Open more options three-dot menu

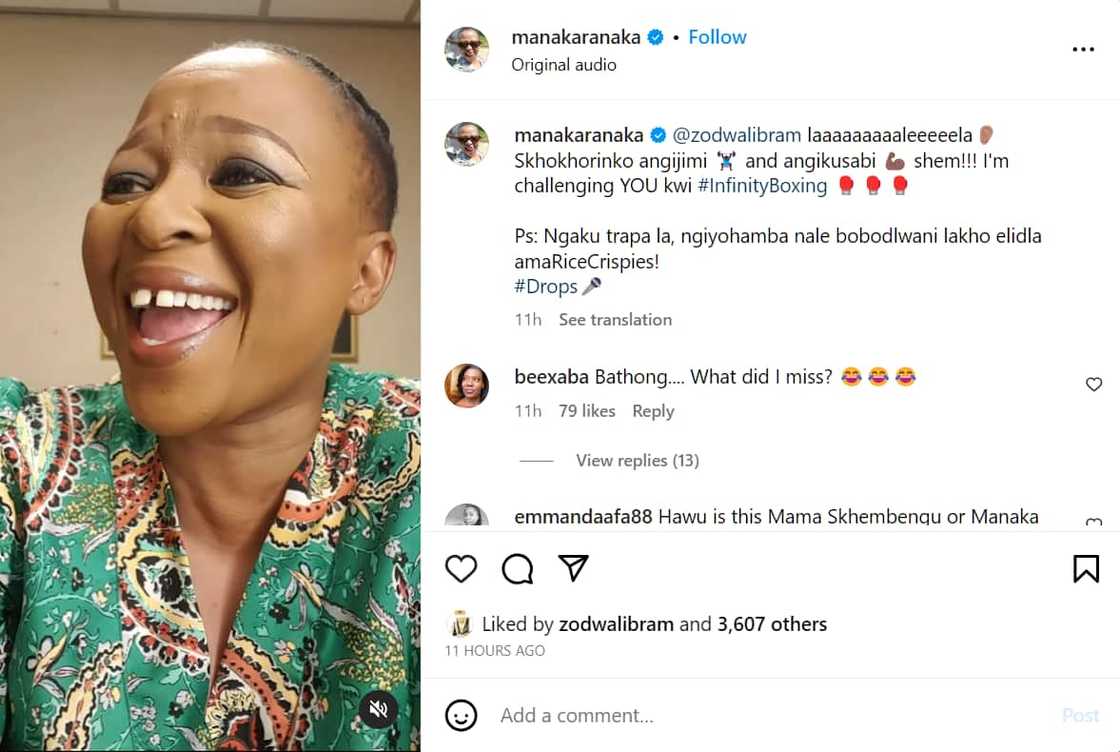click(1083, 50)
